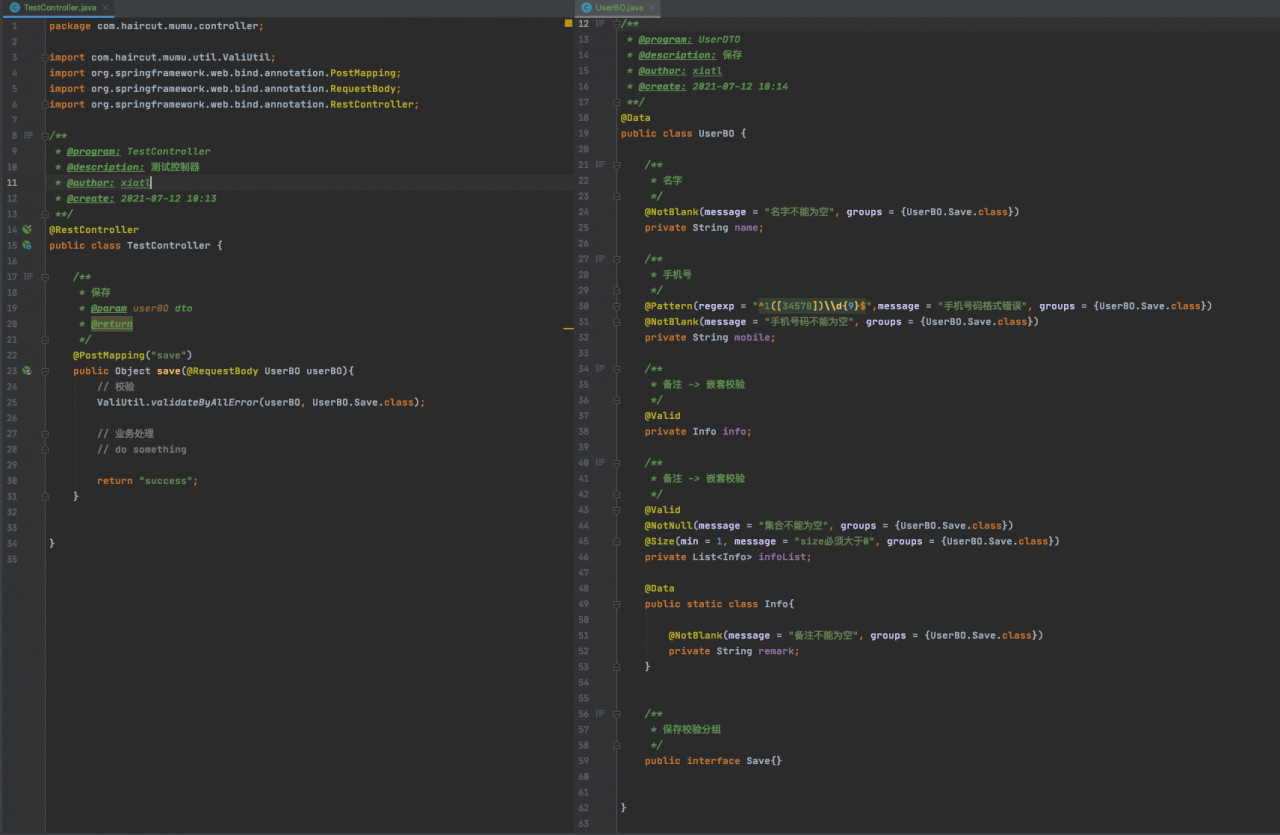Click 'ValiUtil.validateByAllError' method call
The image size is (1280, 835).
(178, 402)
